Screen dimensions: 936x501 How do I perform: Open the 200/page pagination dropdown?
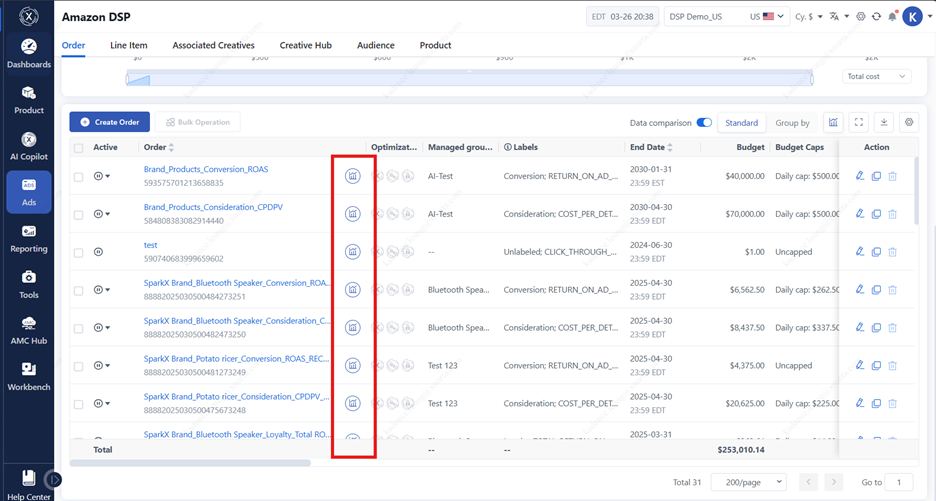[x=748, y=482]
